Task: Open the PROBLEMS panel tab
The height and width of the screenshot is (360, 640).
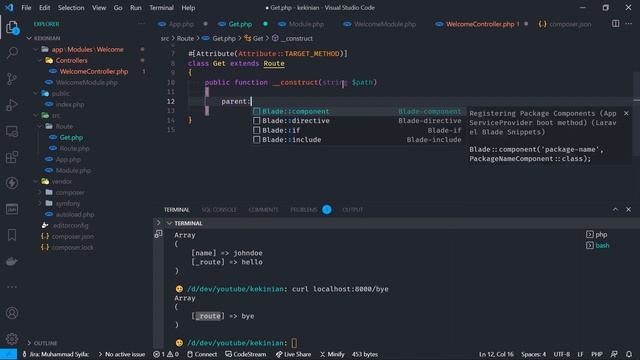Action: pos(304,210)
